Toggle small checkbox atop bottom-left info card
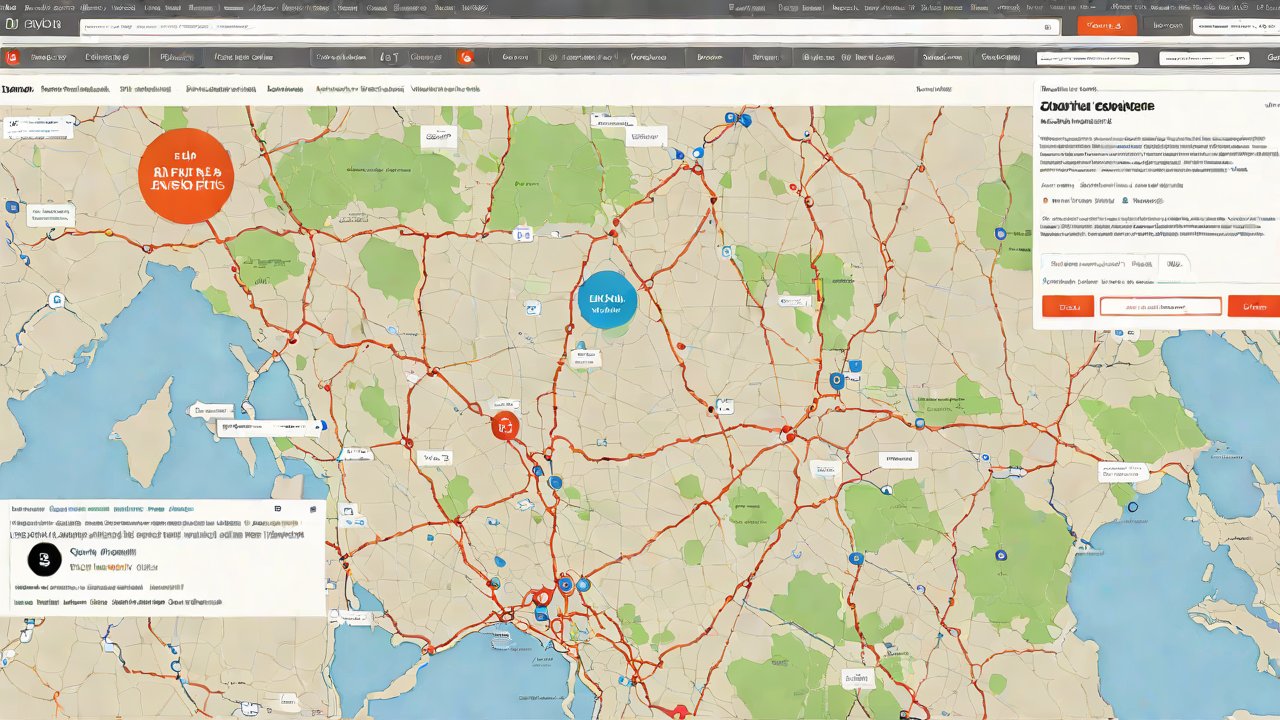The image size is (1280, 720). pyautogui.click(x=313, y=509)
